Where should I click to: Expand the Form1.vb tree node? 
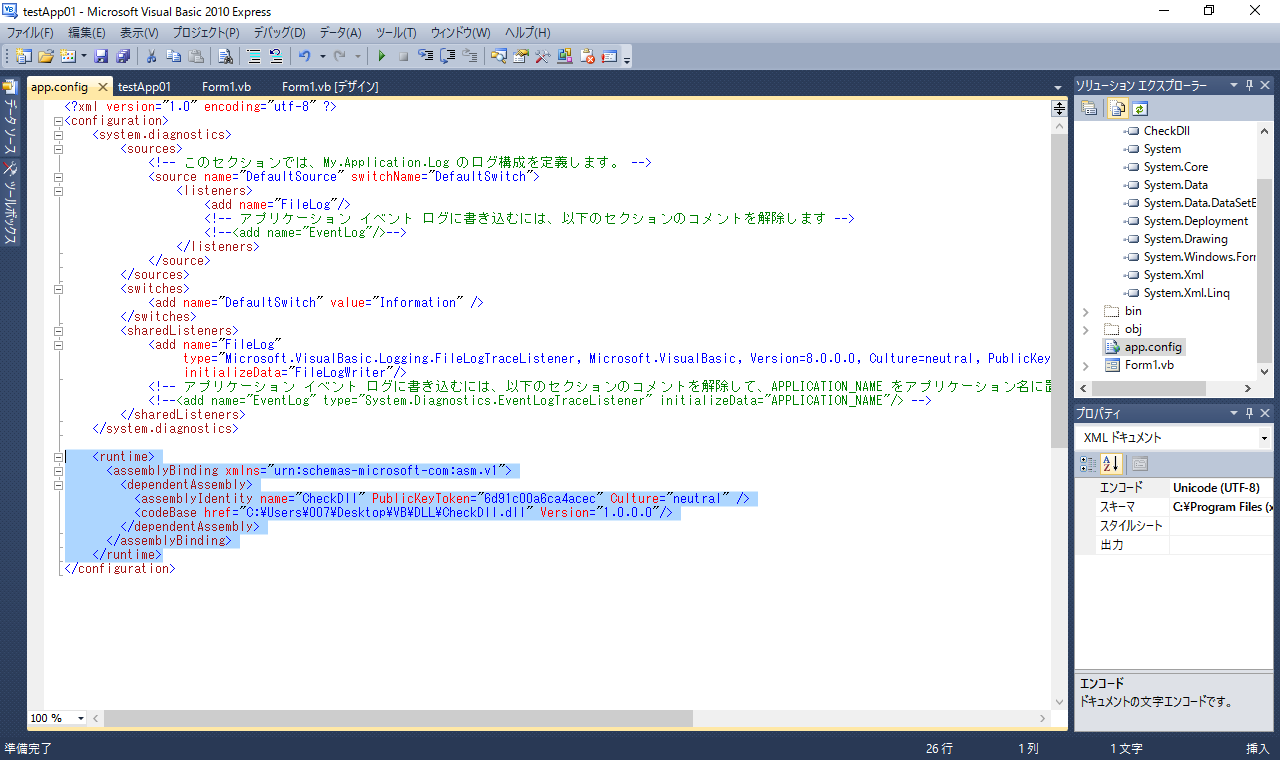pyautogui.click(x=1086, y=365)
